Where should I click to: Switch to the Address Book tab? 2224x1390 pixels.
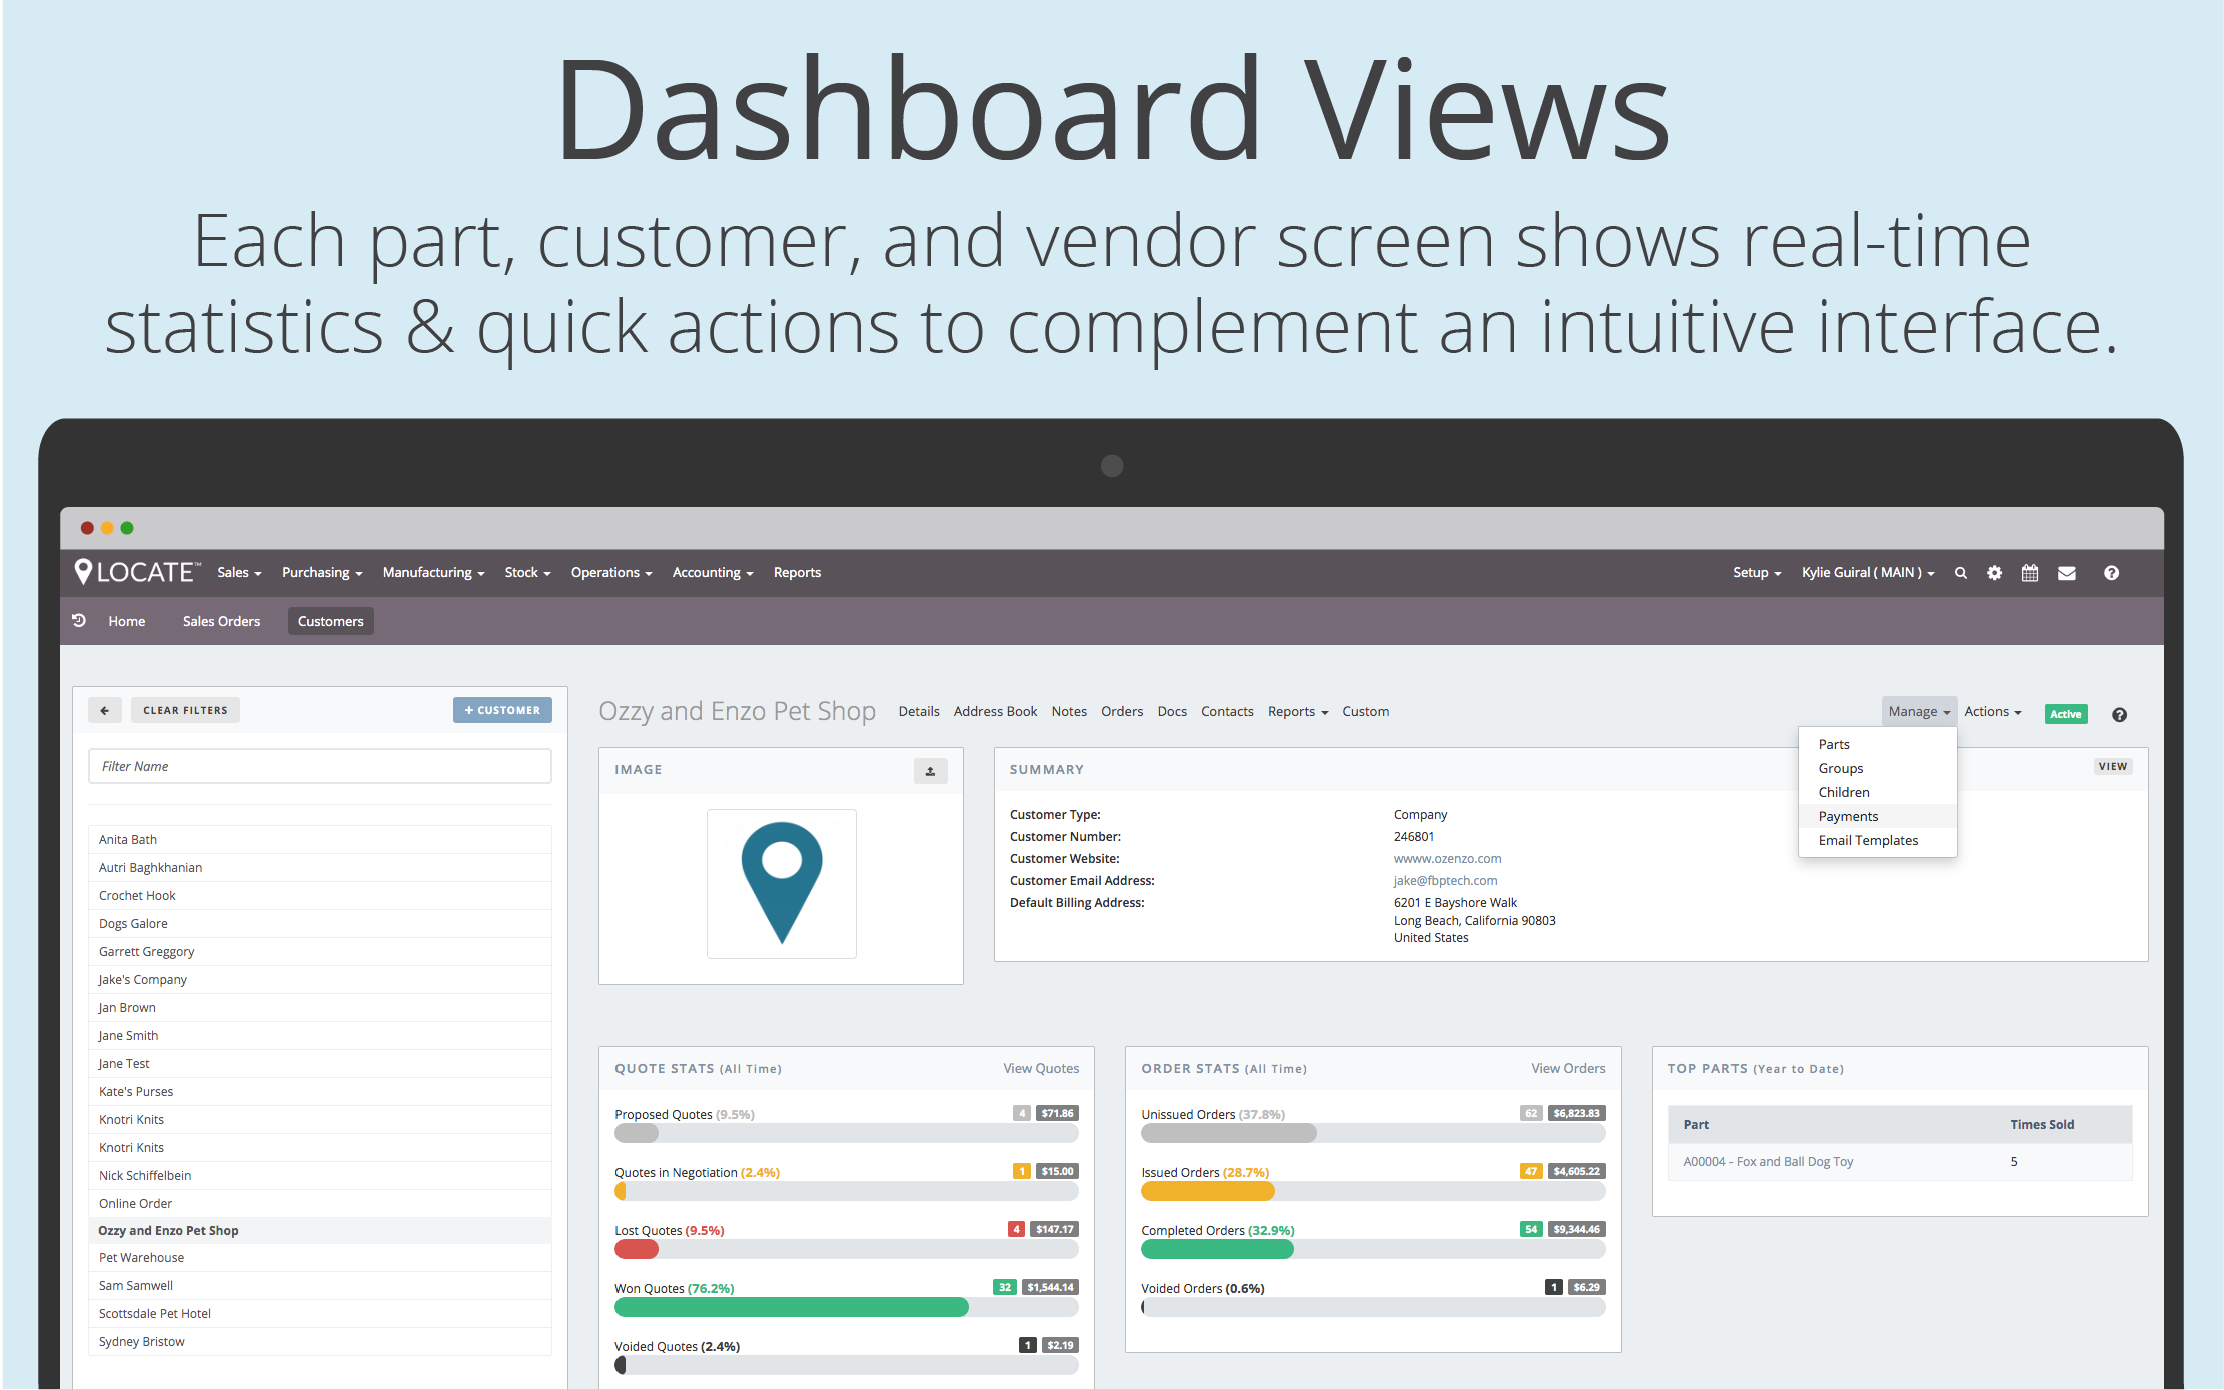(x=995, y=712)
